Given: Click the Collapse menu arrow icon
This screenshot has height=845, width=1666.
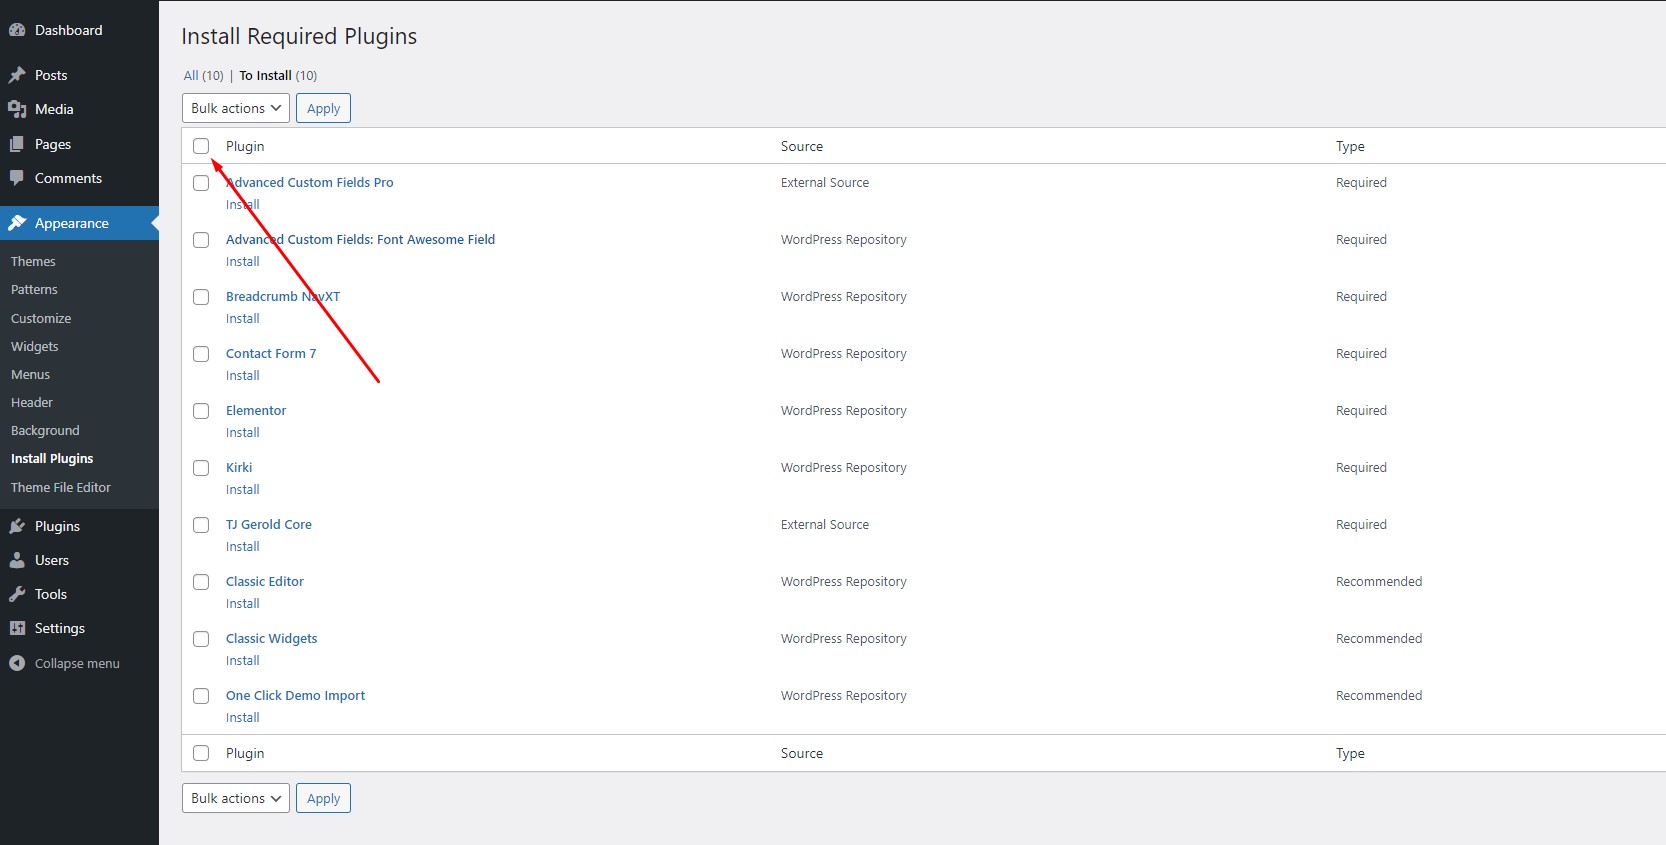Looking at the screenshot, I should 17,663.
